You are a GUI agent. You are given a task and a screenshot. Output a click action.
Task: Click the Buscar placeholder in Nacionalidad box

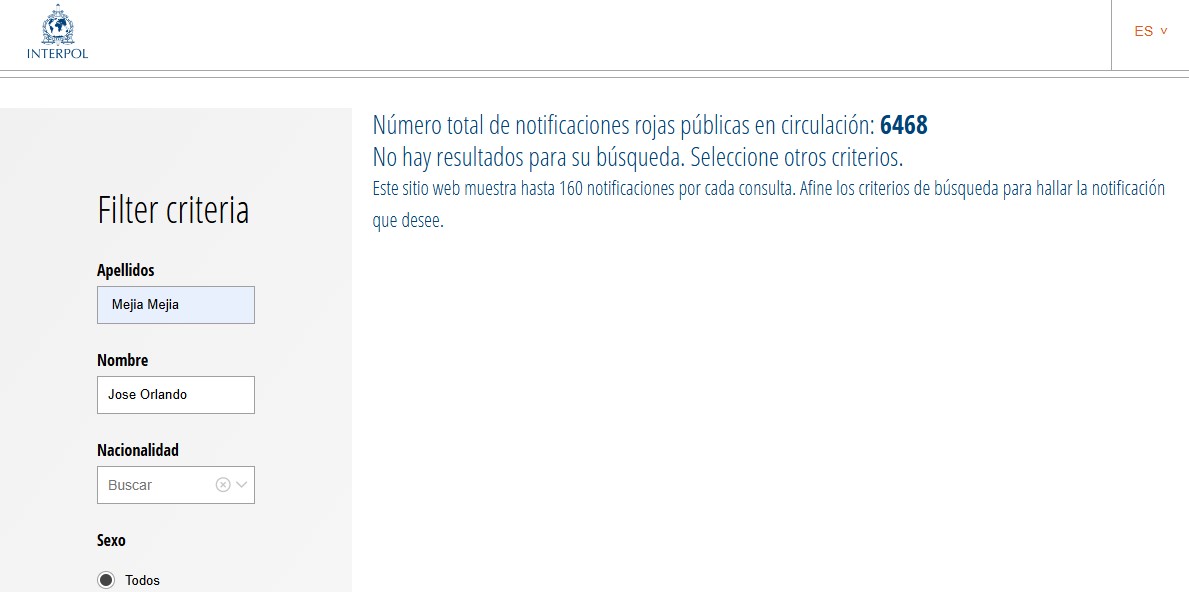pyautogui.click(x=130, y=485)
